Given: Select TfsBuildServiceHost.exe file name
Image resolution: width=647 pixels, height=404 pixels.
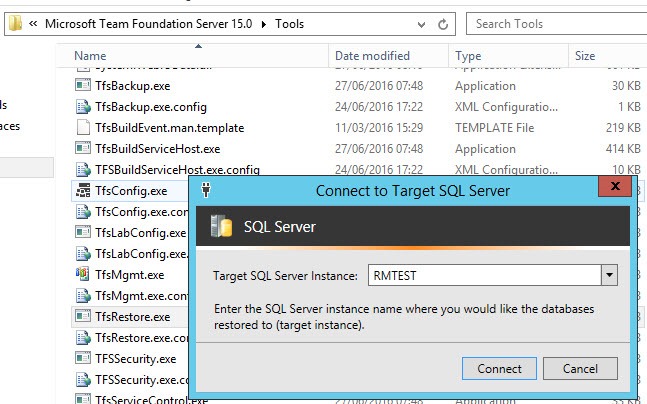Looking at the screenshot, I should coord(157,149).
